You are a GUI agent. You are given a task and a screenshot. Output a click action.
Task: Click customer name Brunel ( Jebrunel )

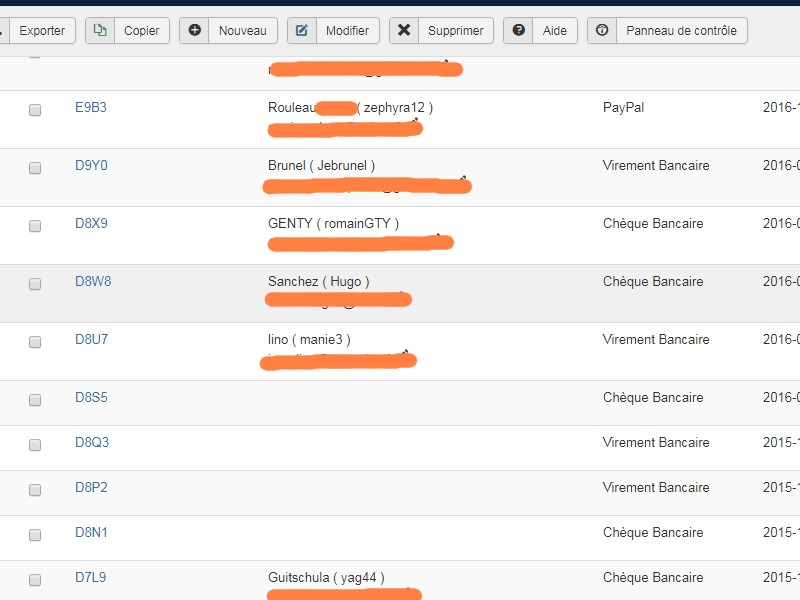321,166
